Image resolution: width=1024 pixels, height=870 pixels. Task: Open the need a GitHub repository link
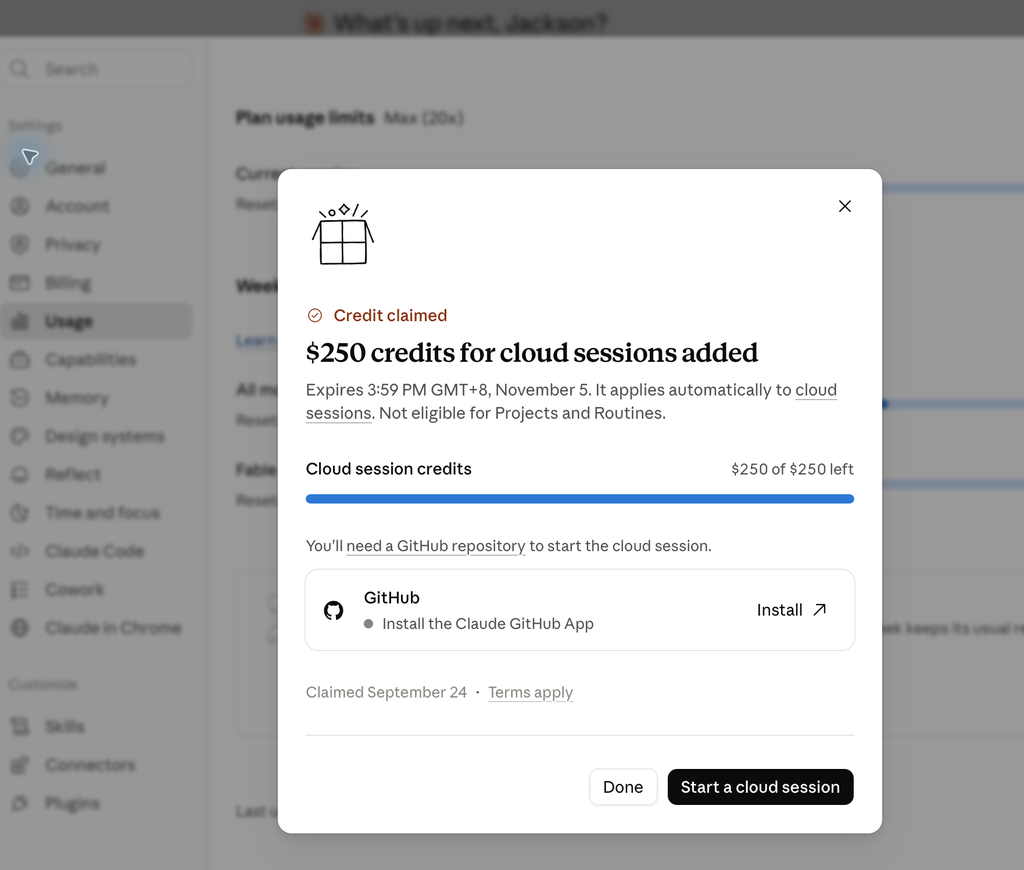436,546
